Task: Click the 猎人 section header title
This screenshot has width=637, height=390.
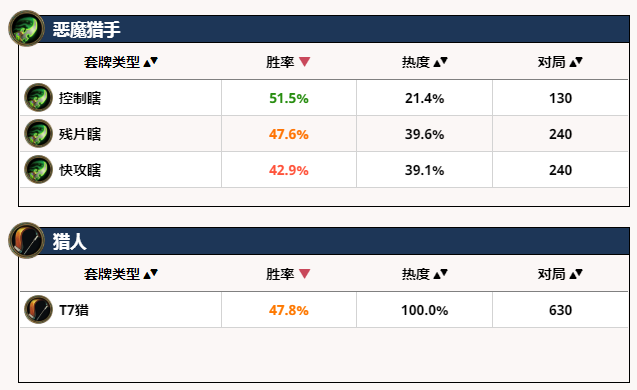Action: pos(69,242)
